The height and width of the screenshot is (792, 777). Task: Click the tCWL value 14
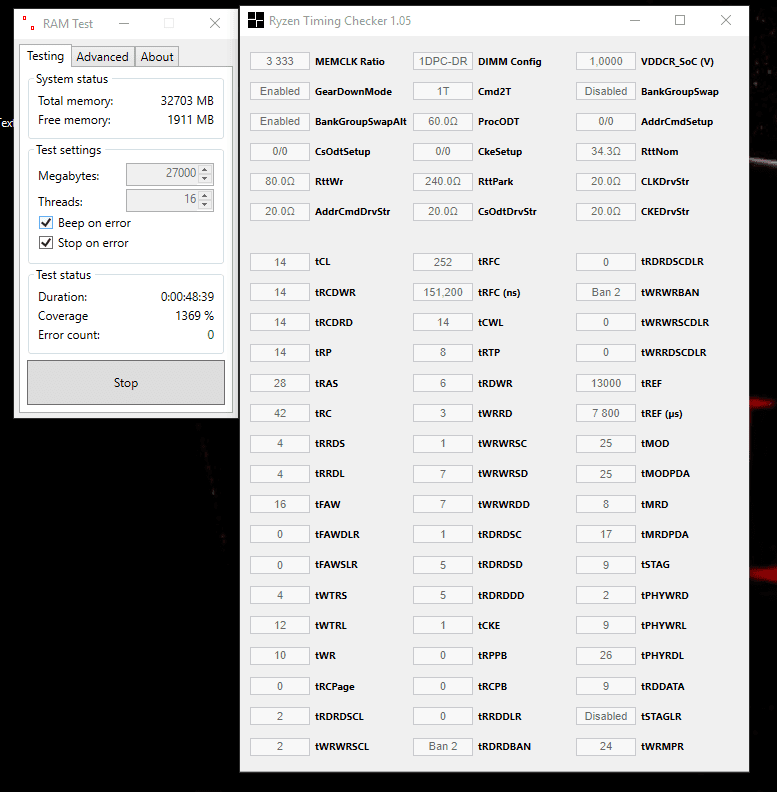[x=443, y=322]
